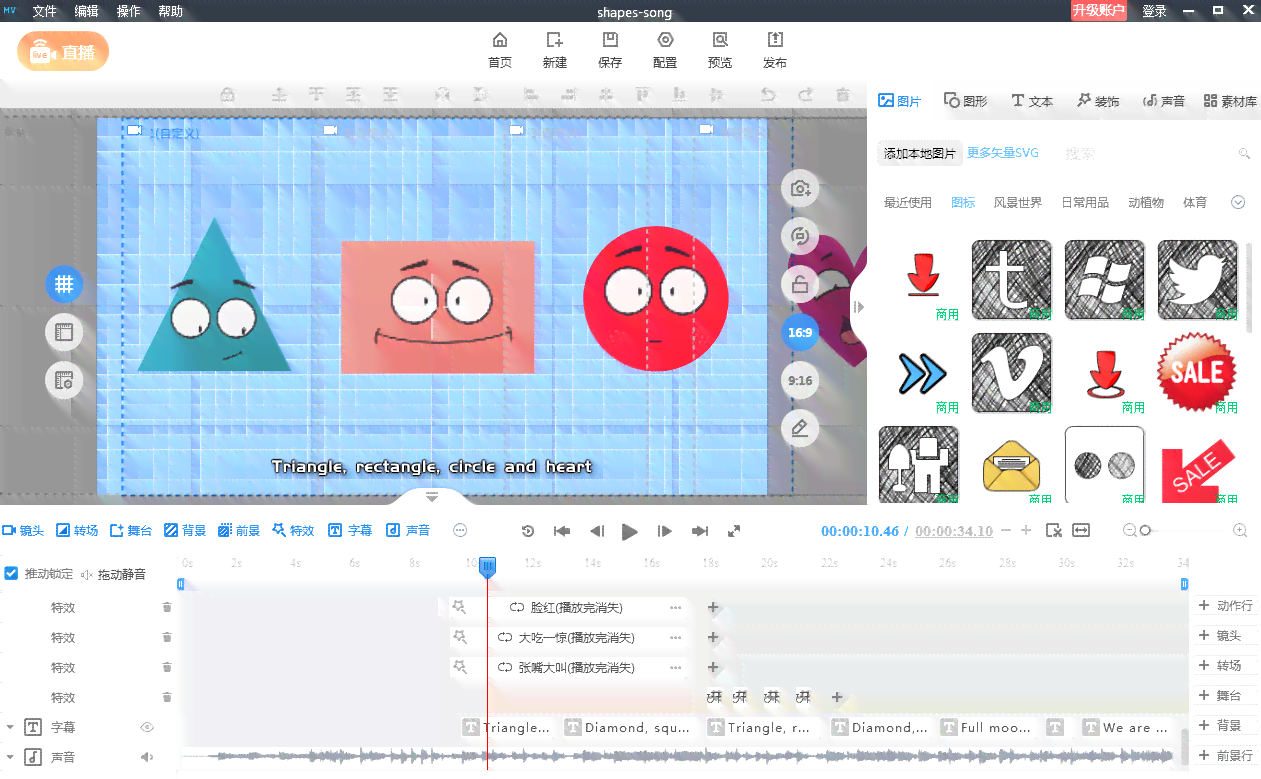Add a 转场 transition
The image size is (1261, 779).
(77, 531)
